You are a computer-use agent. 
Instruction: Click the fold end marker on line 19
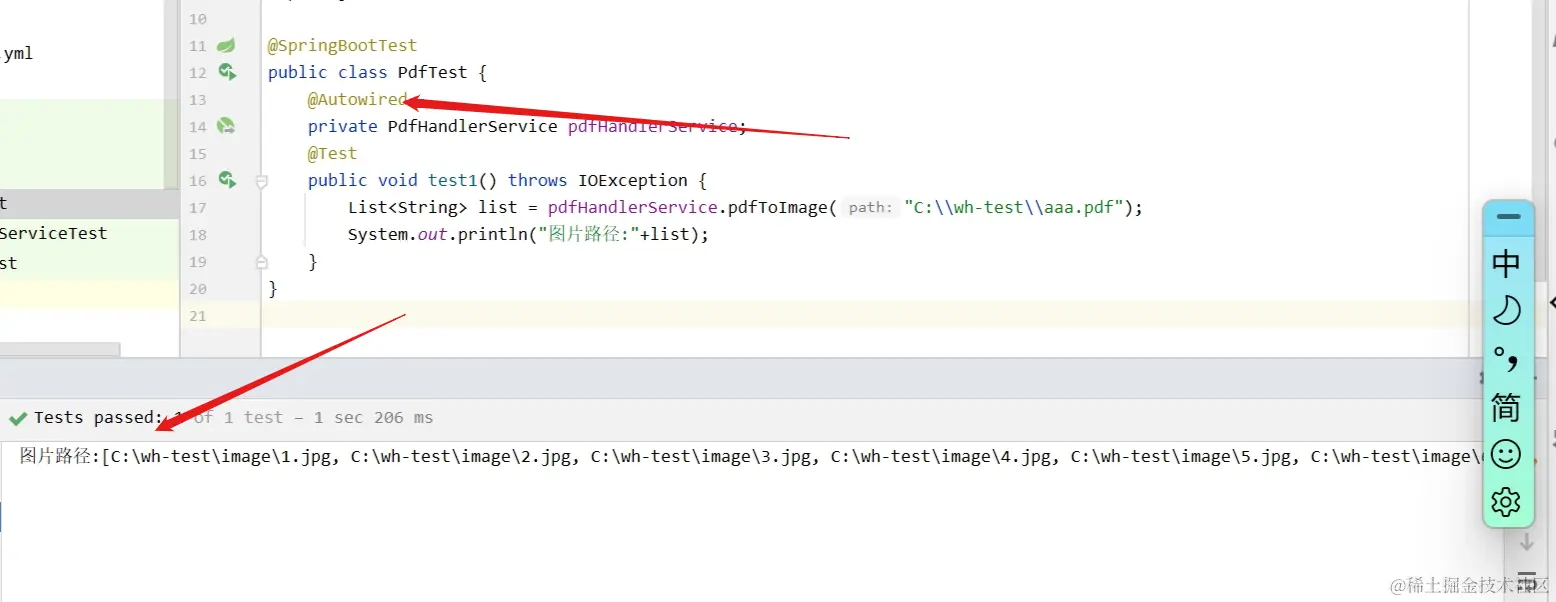[x=262, y=262]
